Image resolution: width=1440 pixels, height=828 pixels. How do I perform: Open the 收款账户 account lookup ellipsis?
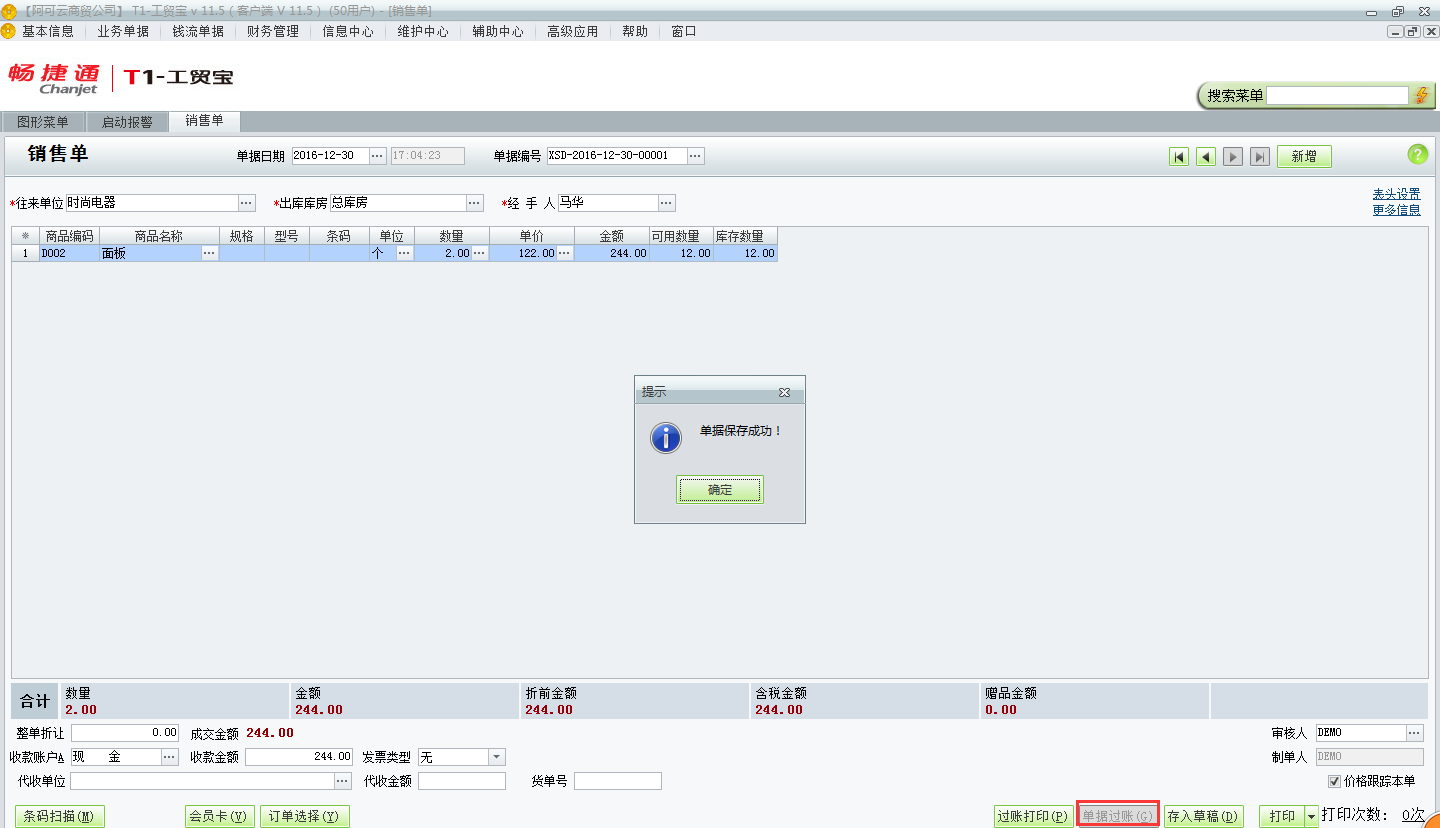[166, 757]
